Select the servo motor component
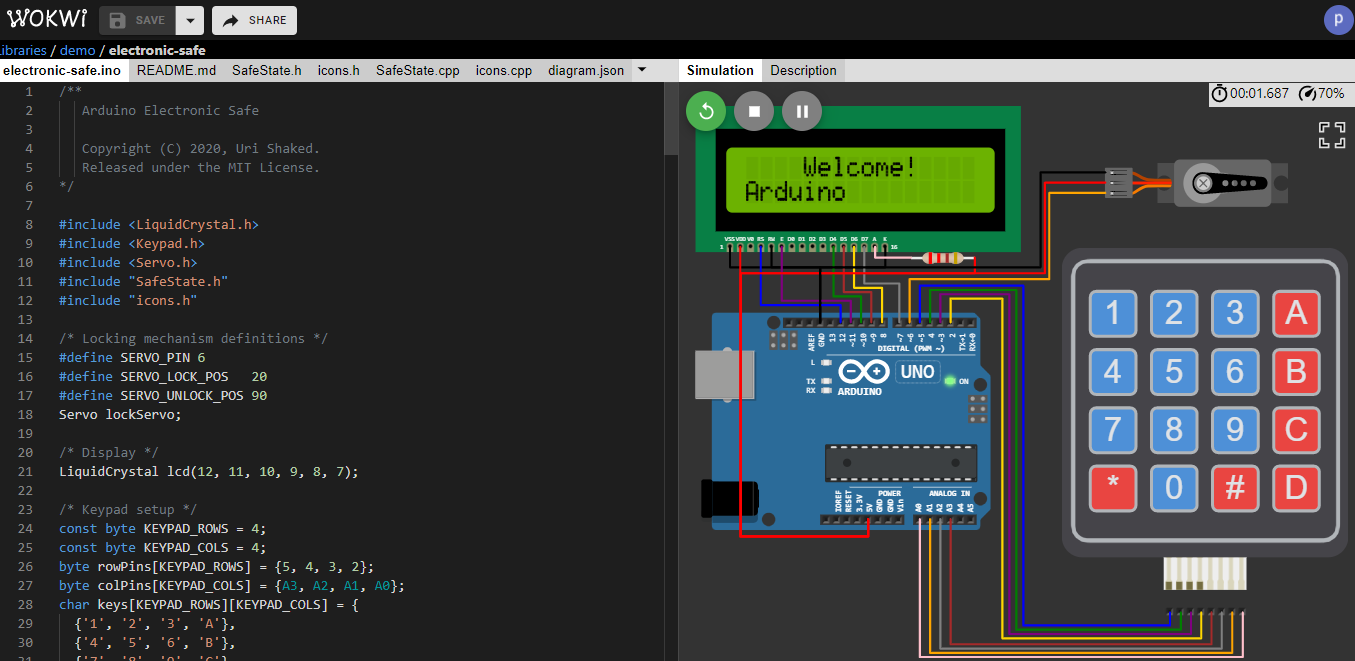1355x661 pixels. tap(1221, 183)
